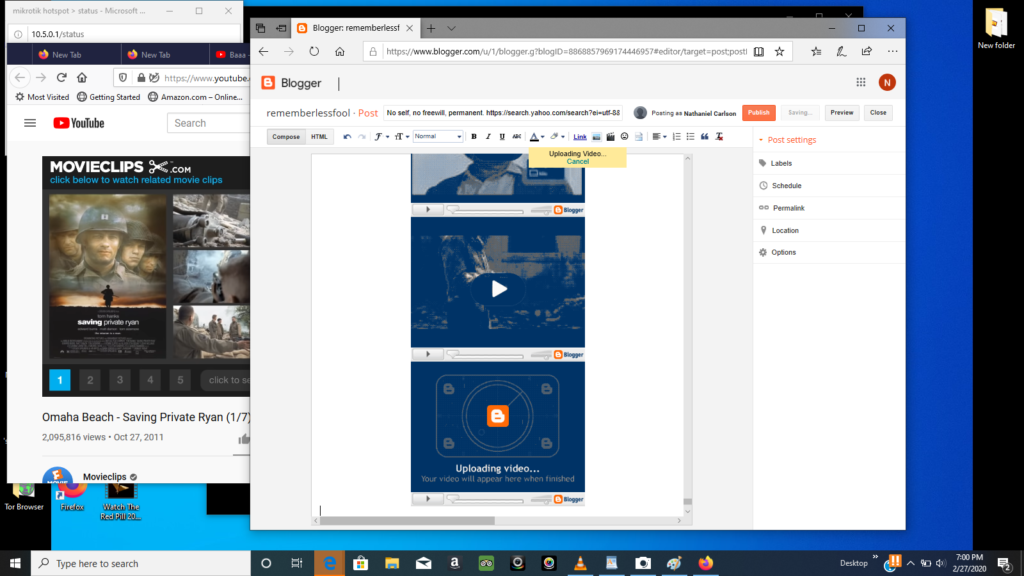Apply italic formatting in post editor
Viewport: 1024px width, 576px height.
coord(488,136)
